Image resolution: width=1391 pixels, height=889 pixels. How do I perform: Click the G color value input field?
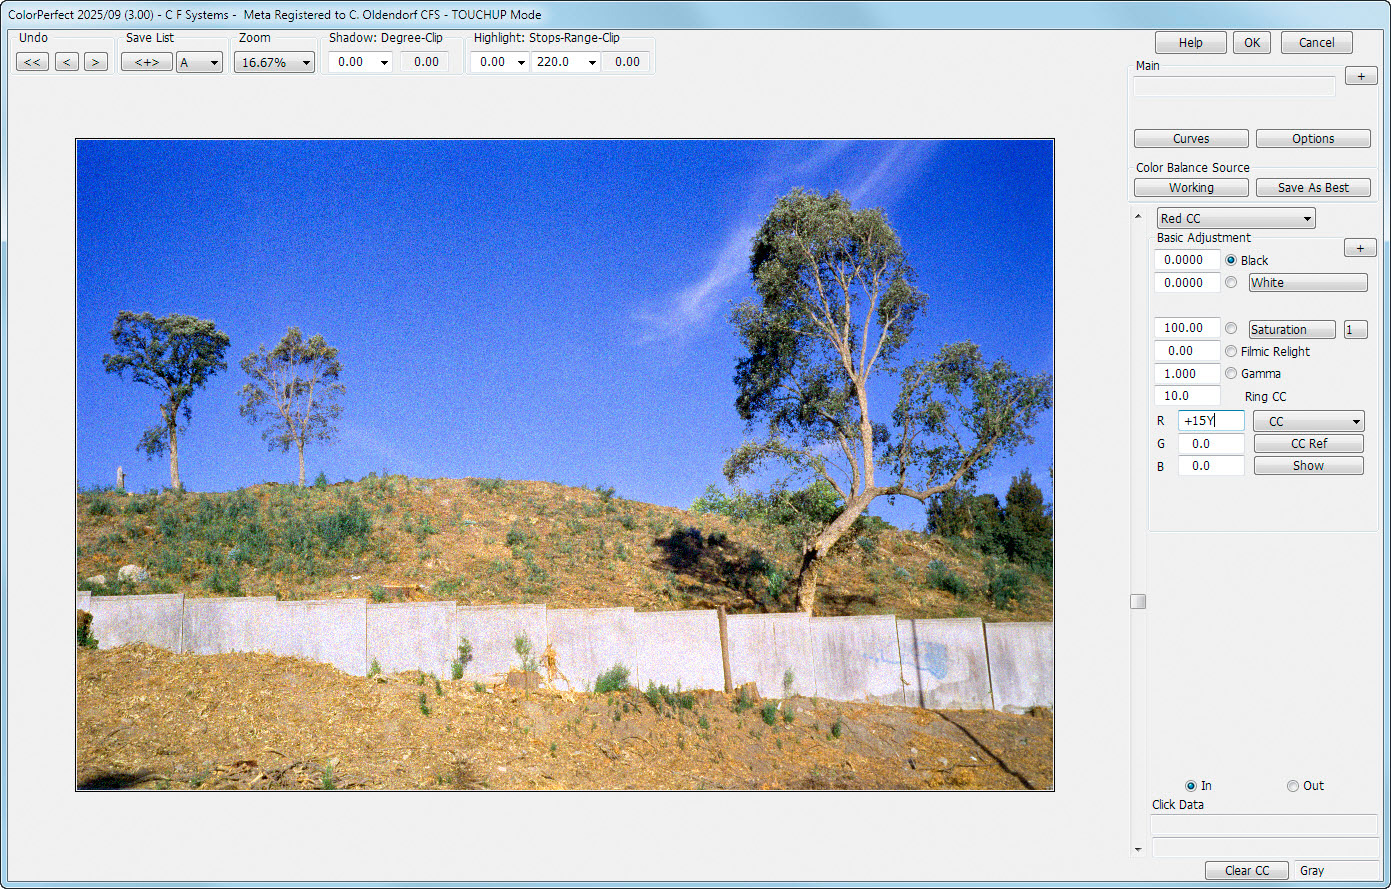[x=1211, y=444]
